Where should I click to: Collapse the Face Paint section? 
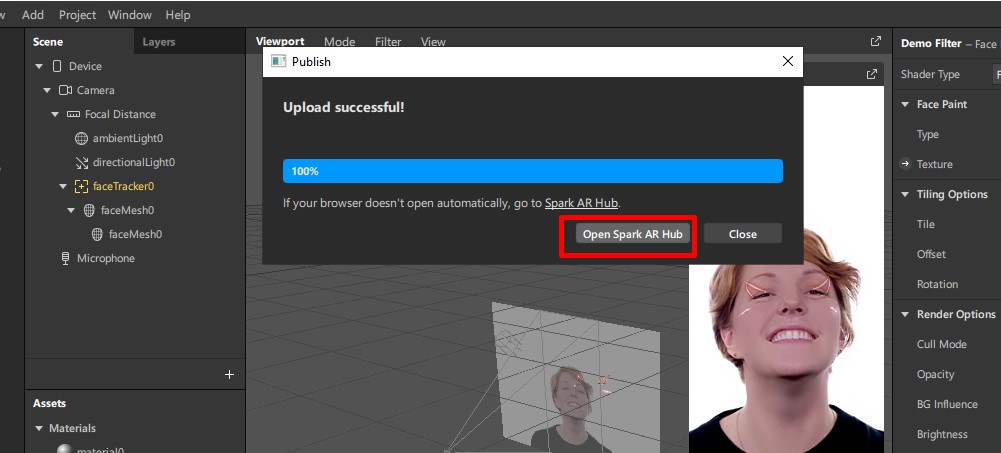pyautogui.click(x=905, y=104)
